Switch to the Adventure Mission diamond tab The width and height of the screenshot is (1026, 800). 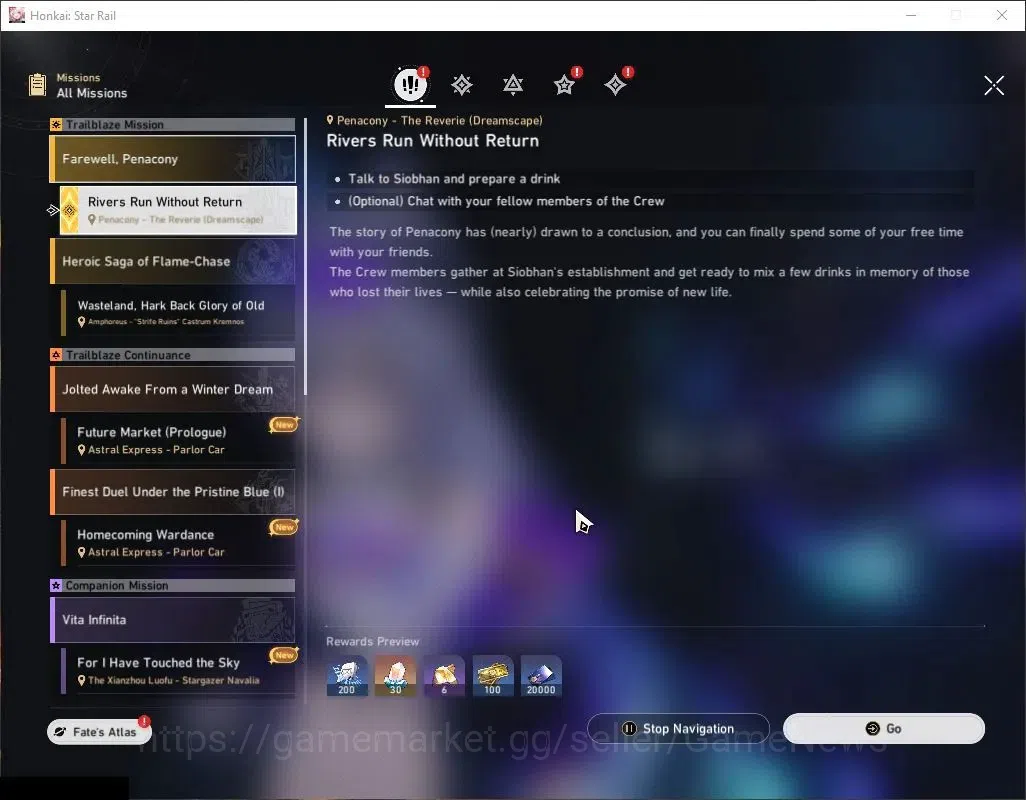(x=615, y=84)
